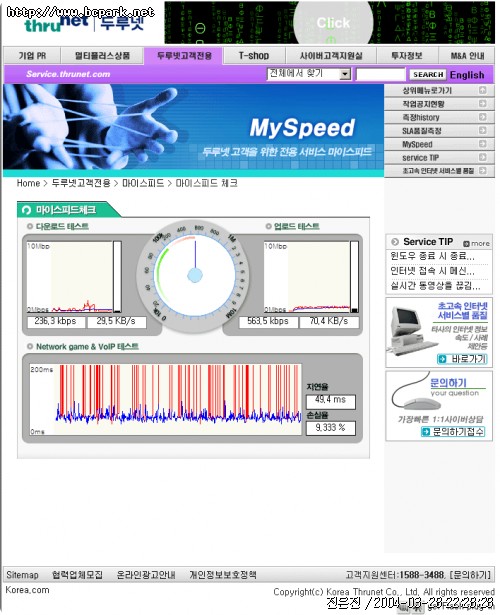
Task: Click the footer [문의하기] link
Action: click(470, 575)
